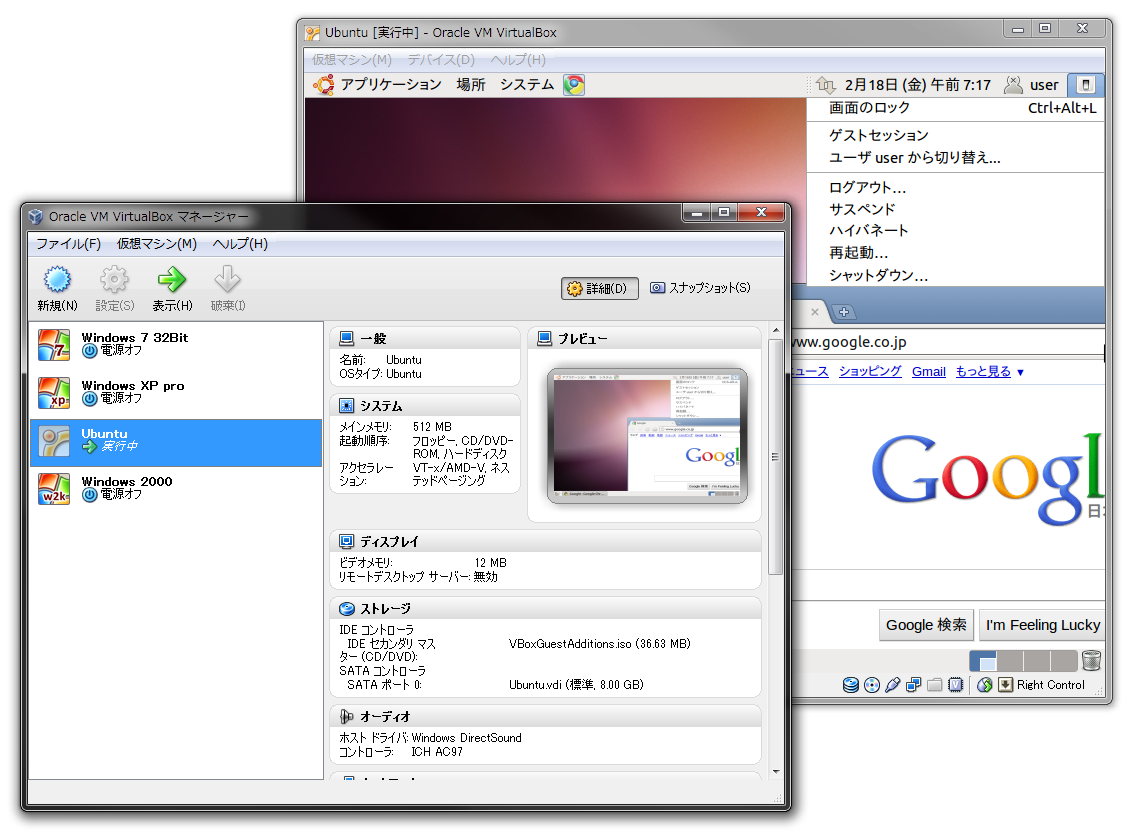Click the virtualization V chip status icon
Image resolution: width=1138 pixels, height=832 pixels.
click(x=956, y=685)
